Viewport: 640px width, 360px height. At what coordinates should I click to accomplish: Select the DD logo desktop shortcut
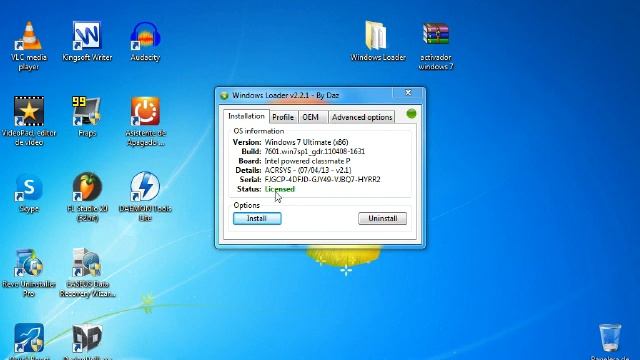click(87, 339)
